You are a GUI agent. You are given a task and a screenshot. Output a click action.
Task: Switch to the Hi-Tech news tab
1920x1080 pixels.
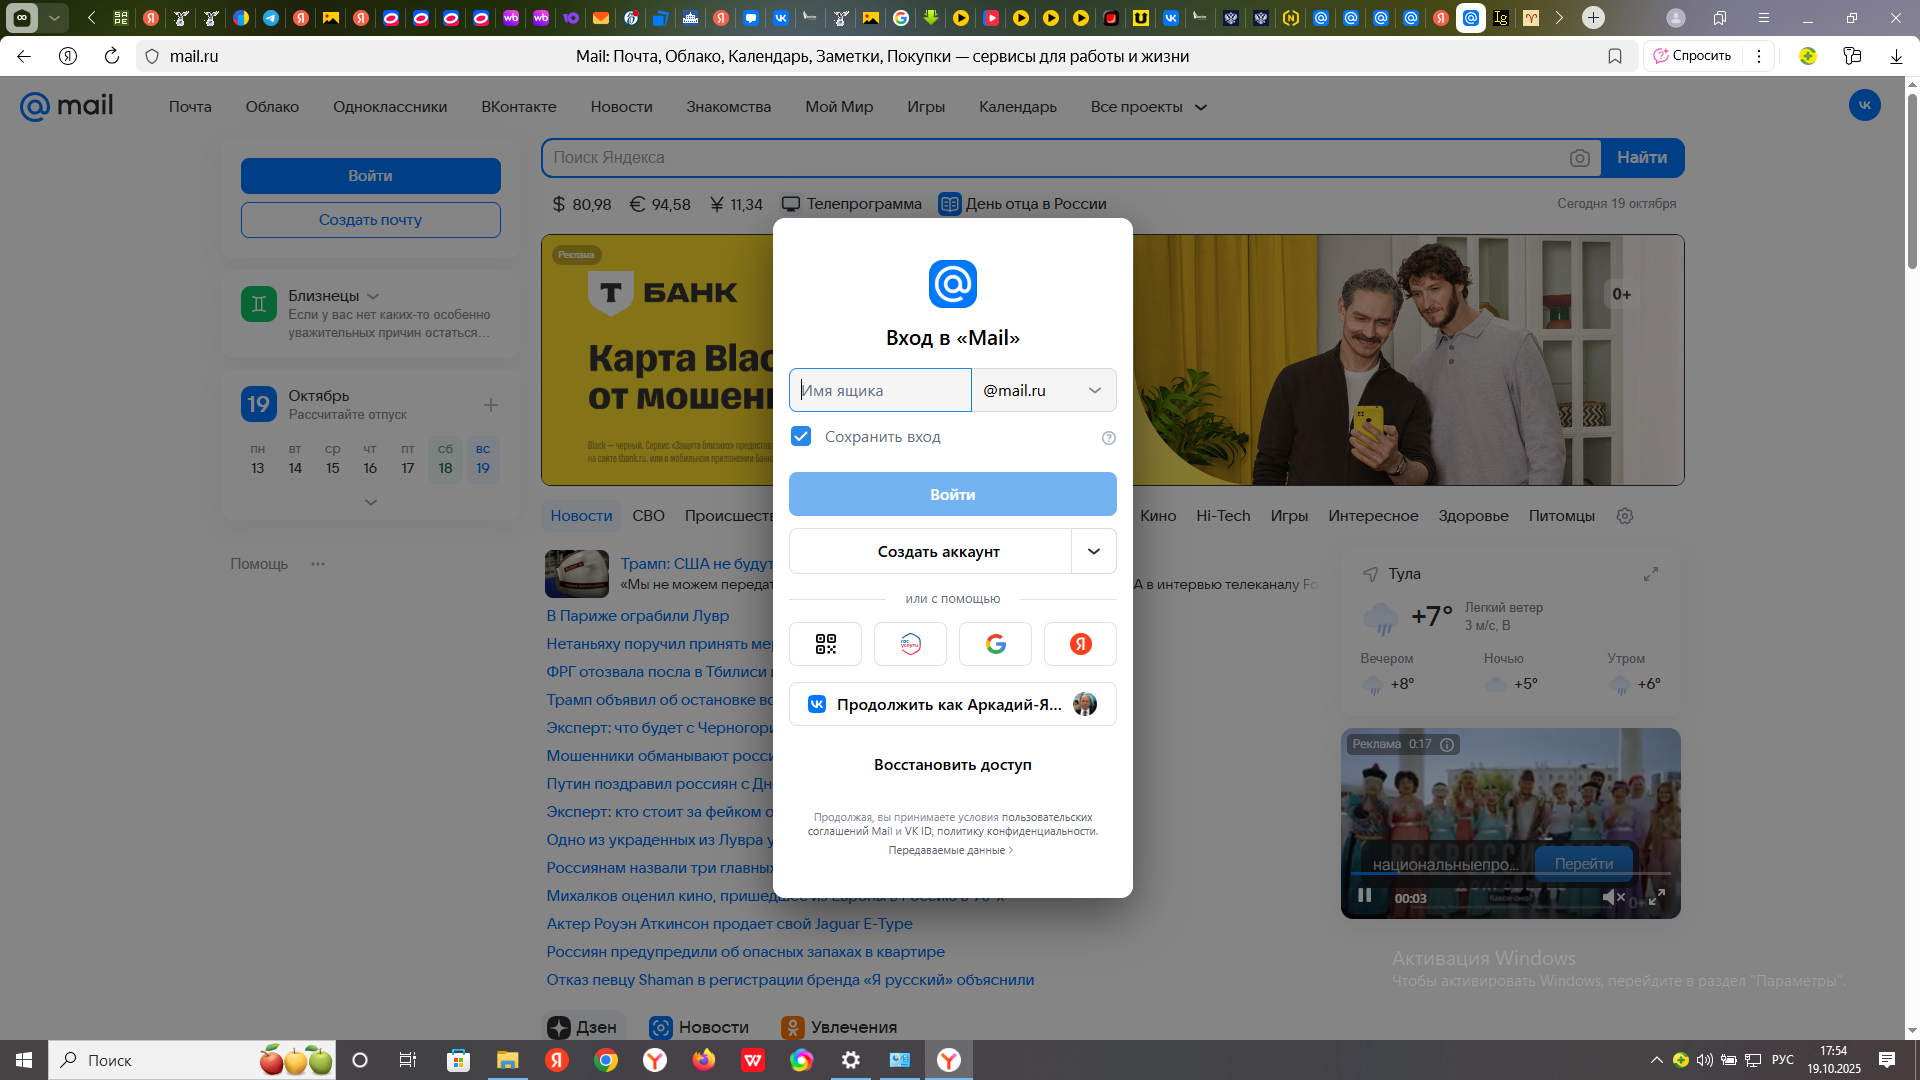[1223, 516]
